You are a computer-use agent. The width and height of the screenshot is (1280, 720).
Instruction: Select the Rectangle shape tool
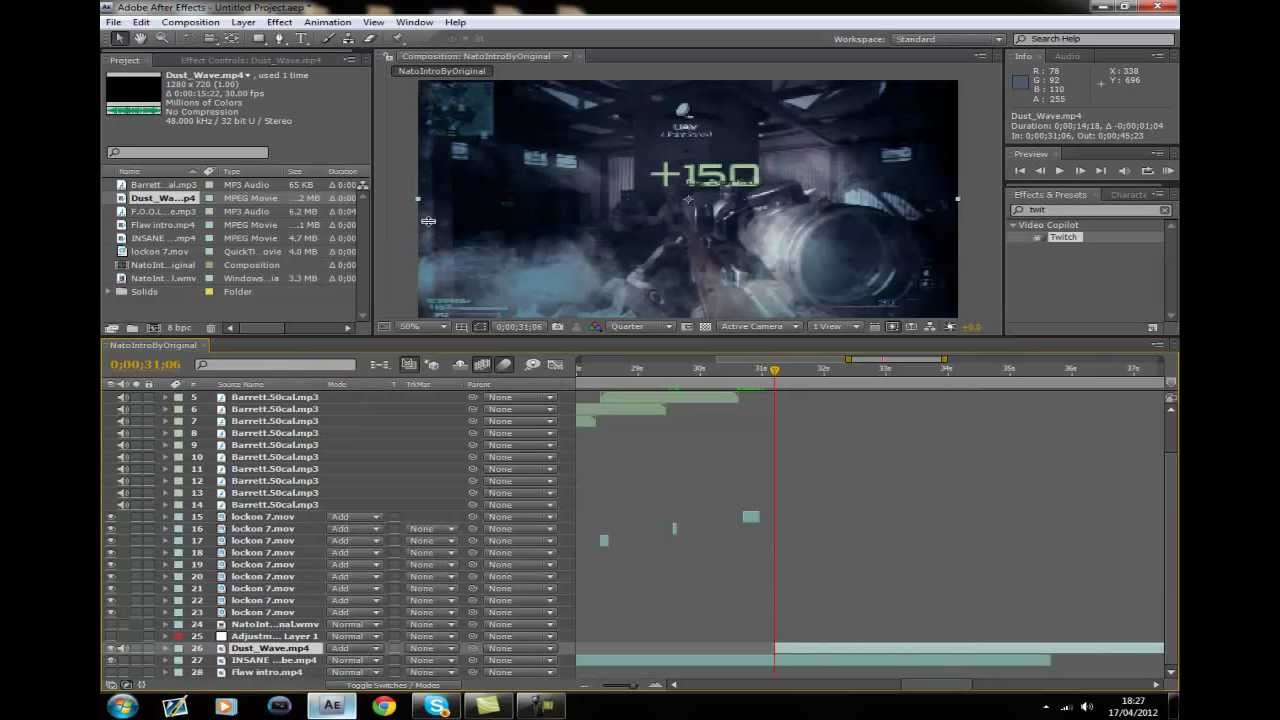click(x=258, y=39)
